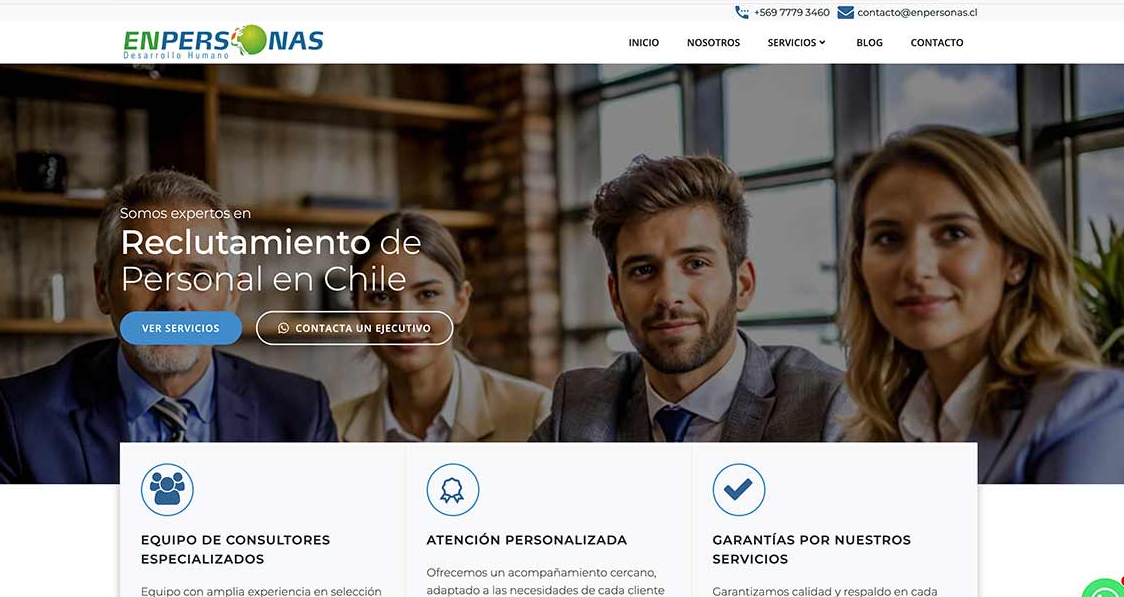Open the green WhatsApp chat bubble
1124x597 pixels.
pyautogui.click(x=1104, y=589)
